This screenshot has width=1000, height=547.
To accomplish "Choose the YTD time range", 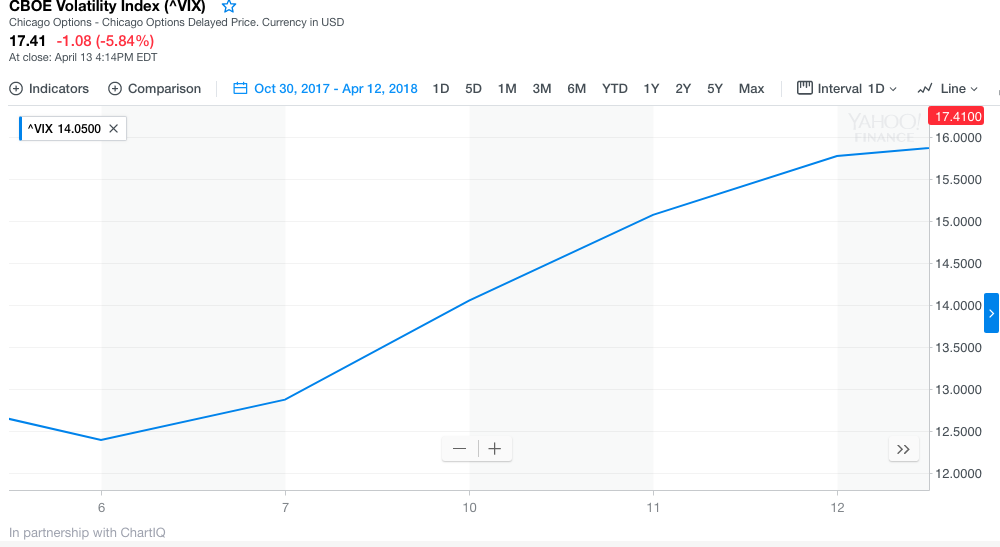I will (615, 89).
